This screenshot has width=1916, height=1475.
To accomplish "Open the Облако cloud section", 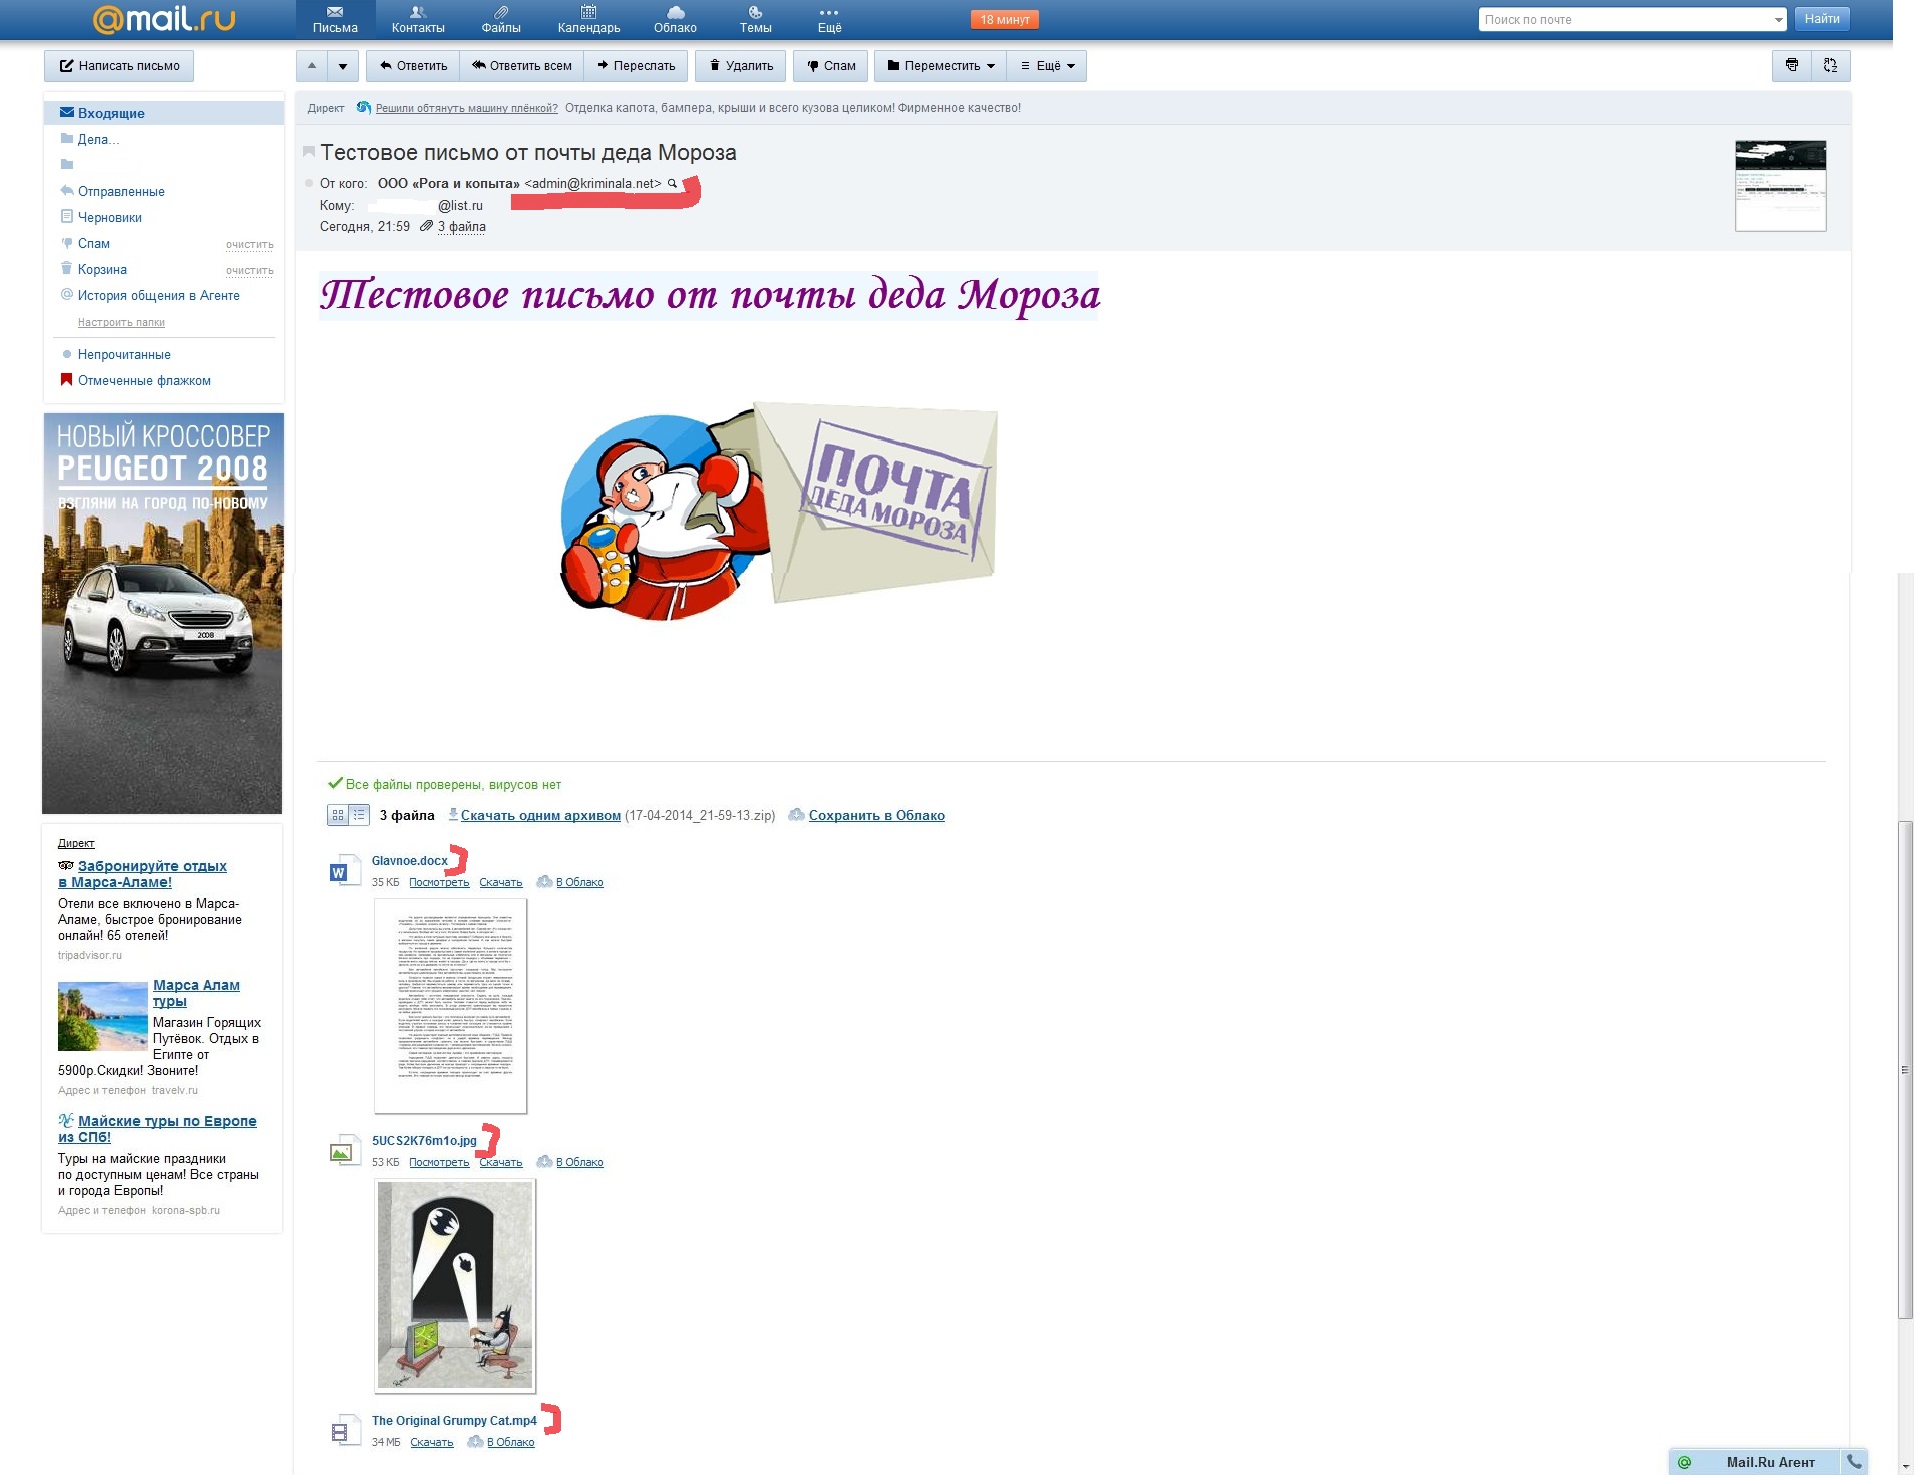I will (x=675, y=19).
